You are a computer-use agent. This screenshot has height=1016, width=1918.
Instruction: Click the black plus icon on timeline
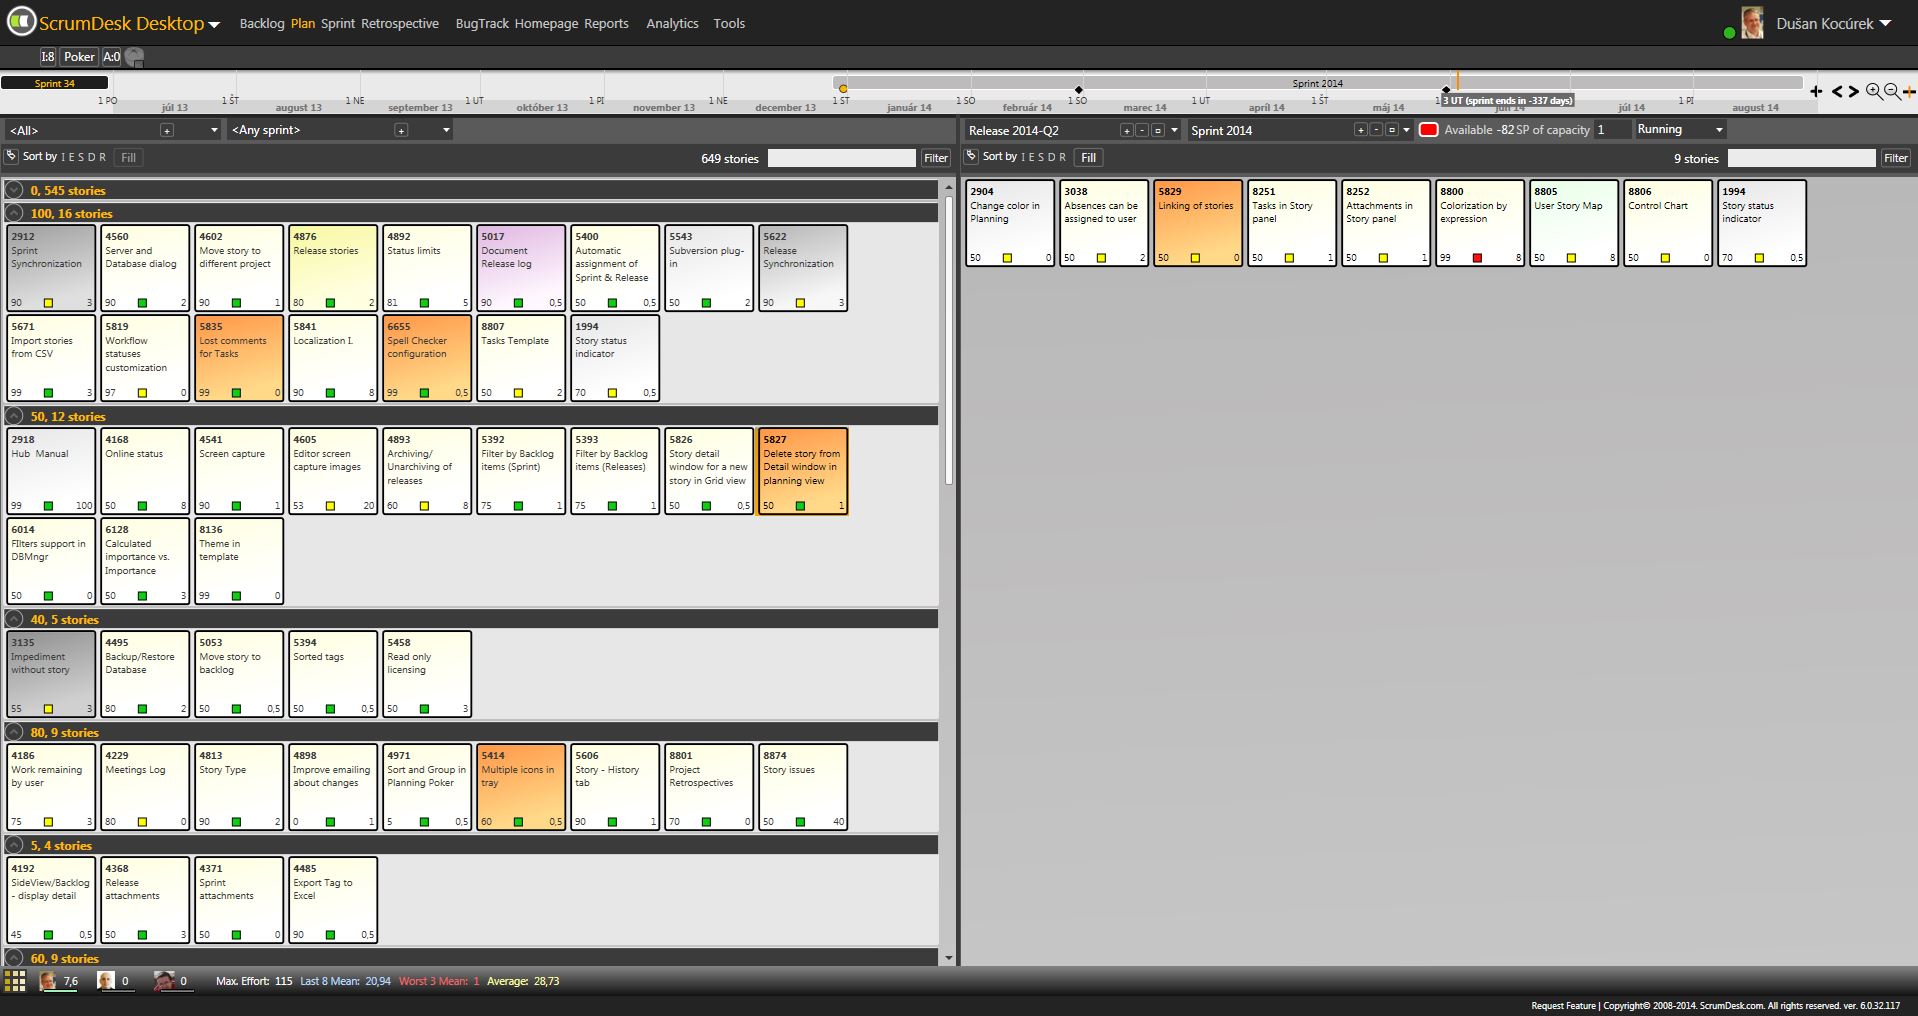tap(1816, 91)
